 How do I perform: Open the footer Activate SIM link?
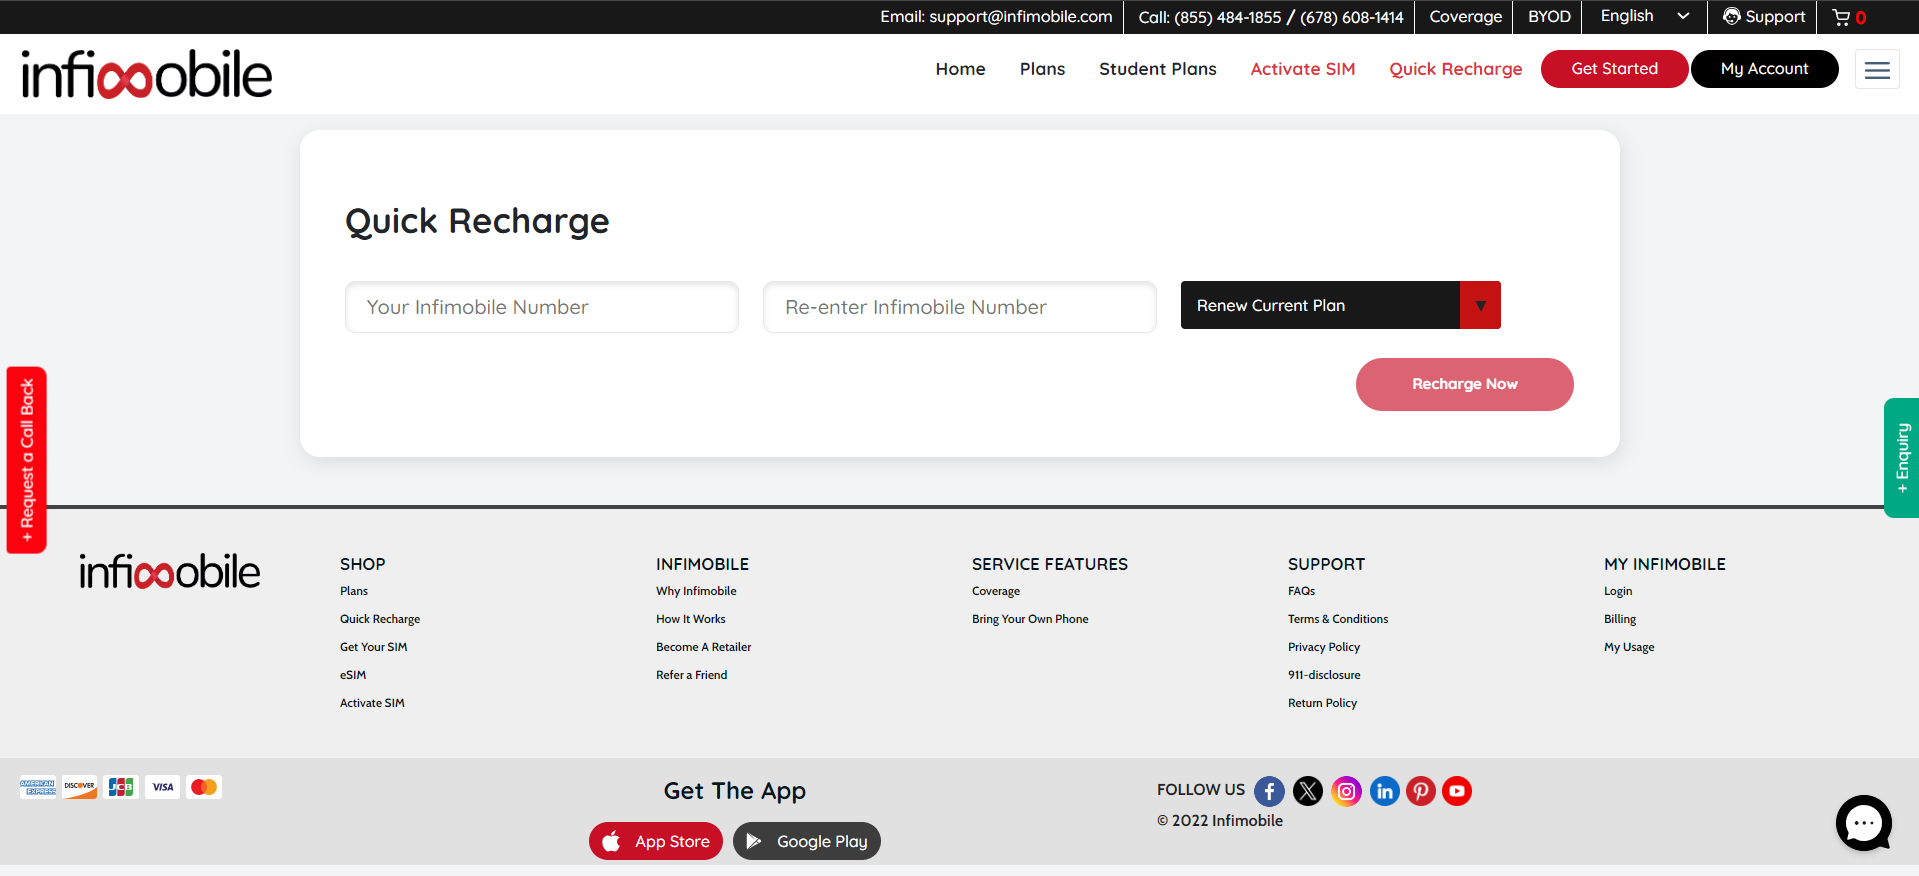click(372, 703)
